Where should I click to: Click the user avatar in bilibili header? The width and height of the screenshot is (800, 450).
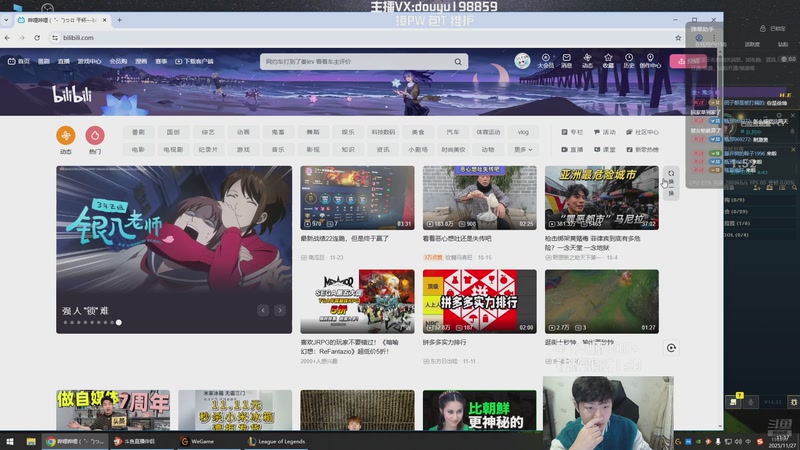[x=522, y=61]
